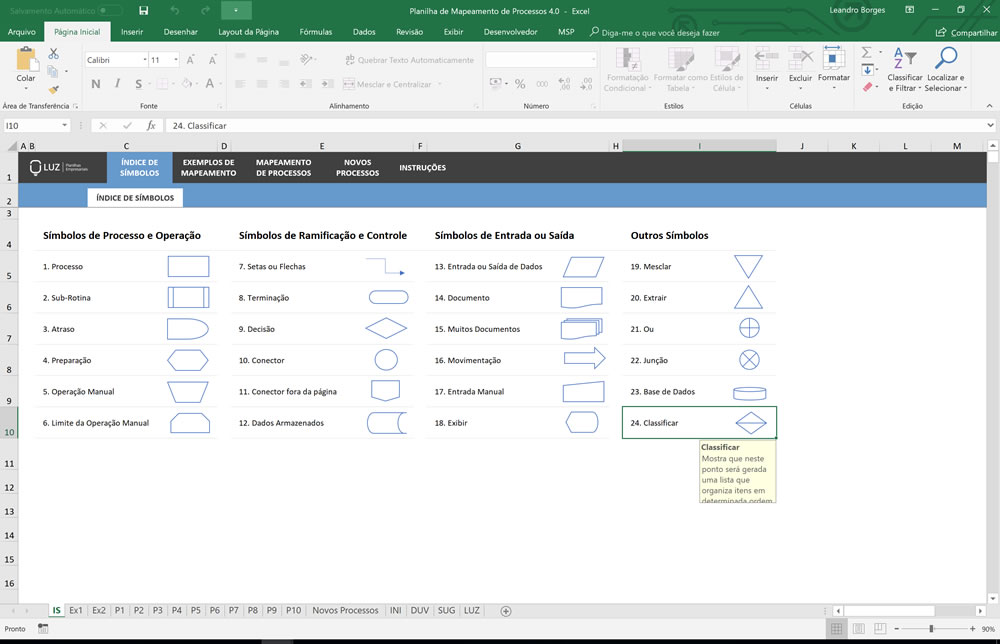
Task: Toggle the Salvamento Automático switch
Action: tap(110, 10)
